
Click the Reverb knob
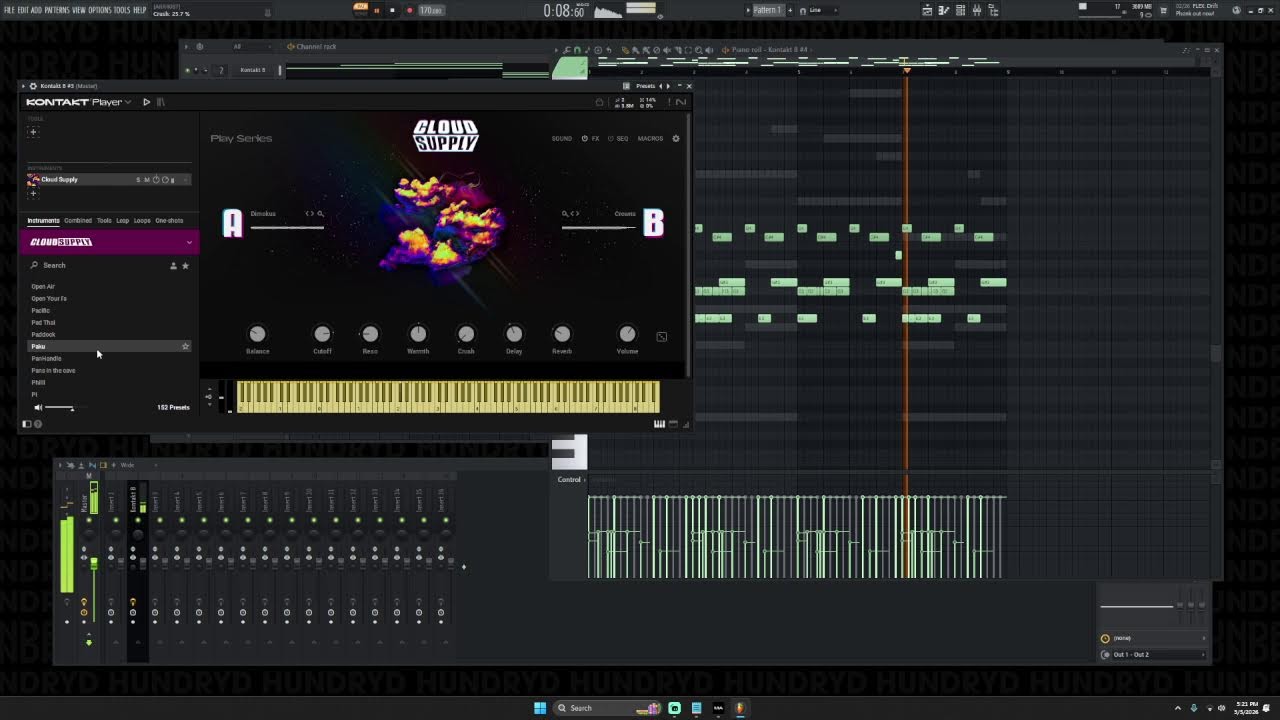tap(562, 334)
